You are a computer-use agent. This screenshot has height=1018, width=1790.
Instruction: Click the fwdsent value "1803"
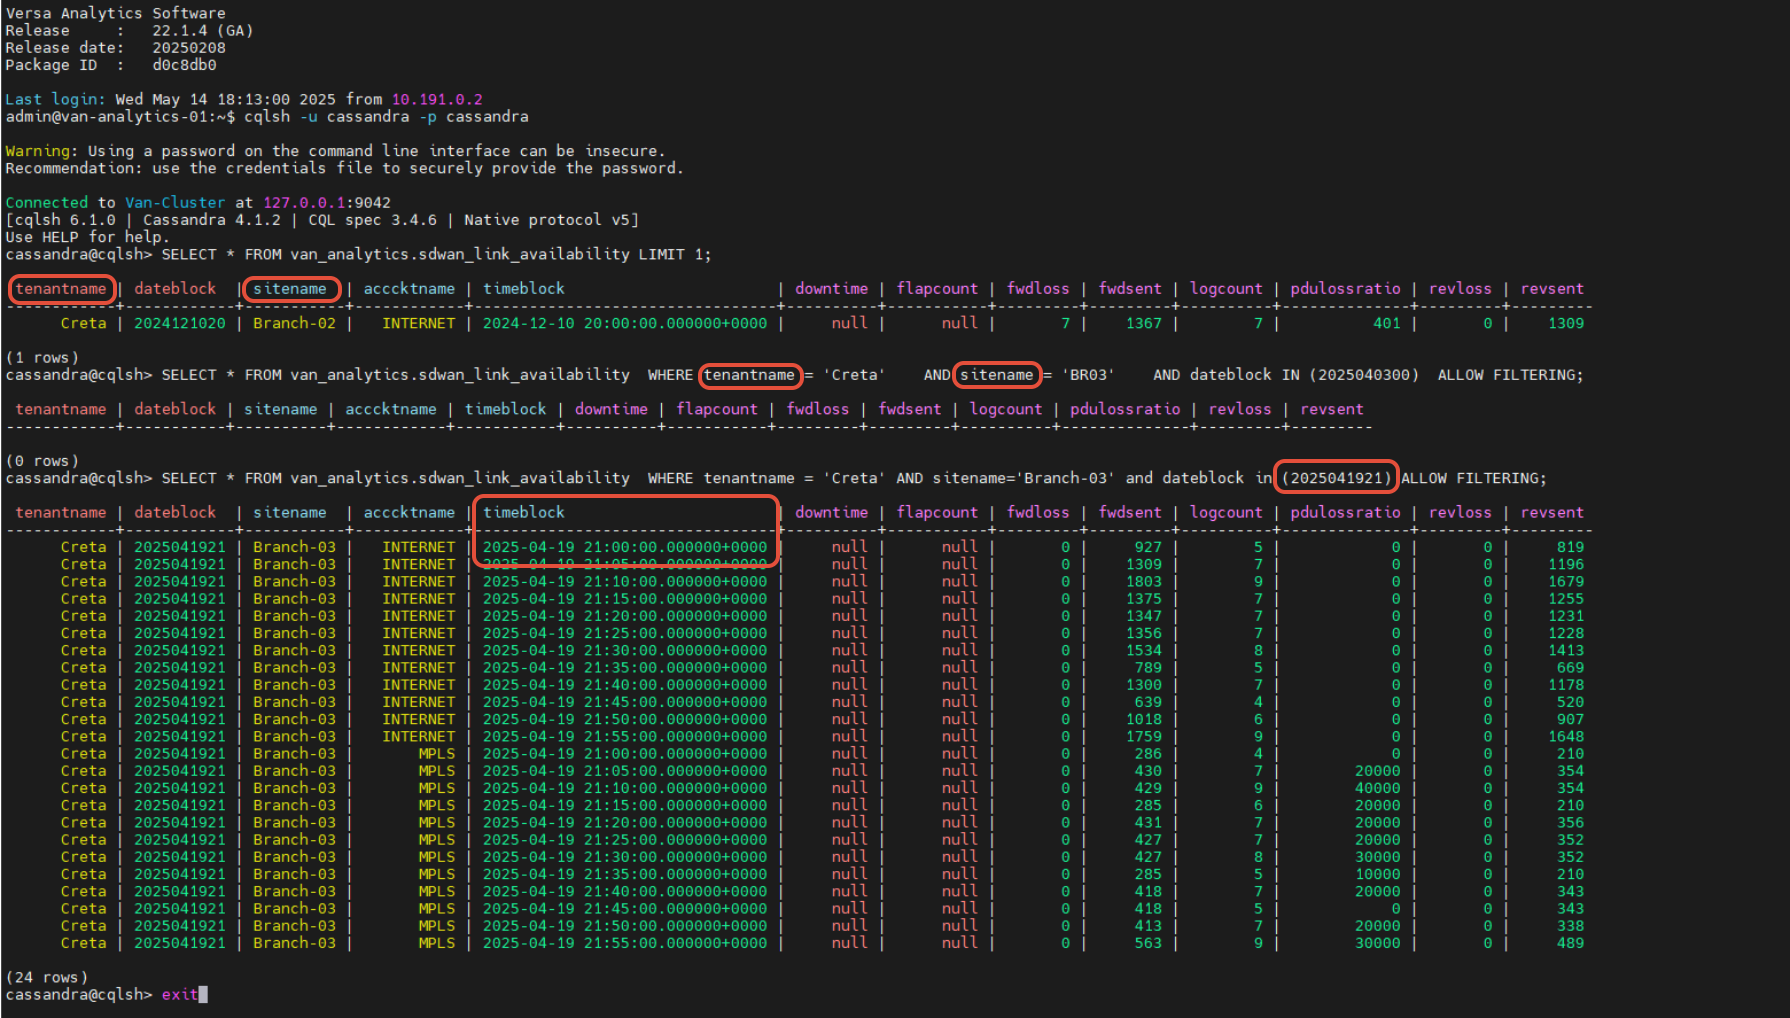1144,581
